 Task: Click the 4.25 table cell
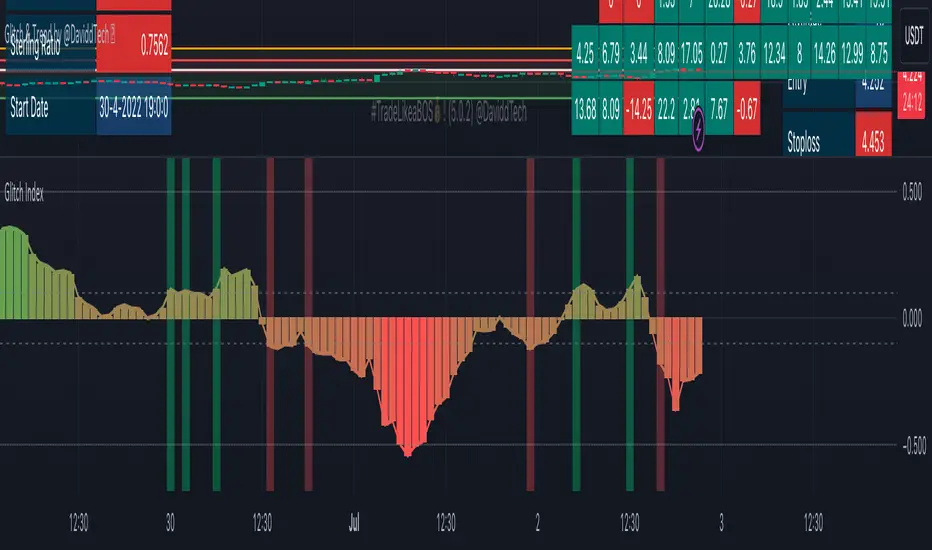click(585, 54)
